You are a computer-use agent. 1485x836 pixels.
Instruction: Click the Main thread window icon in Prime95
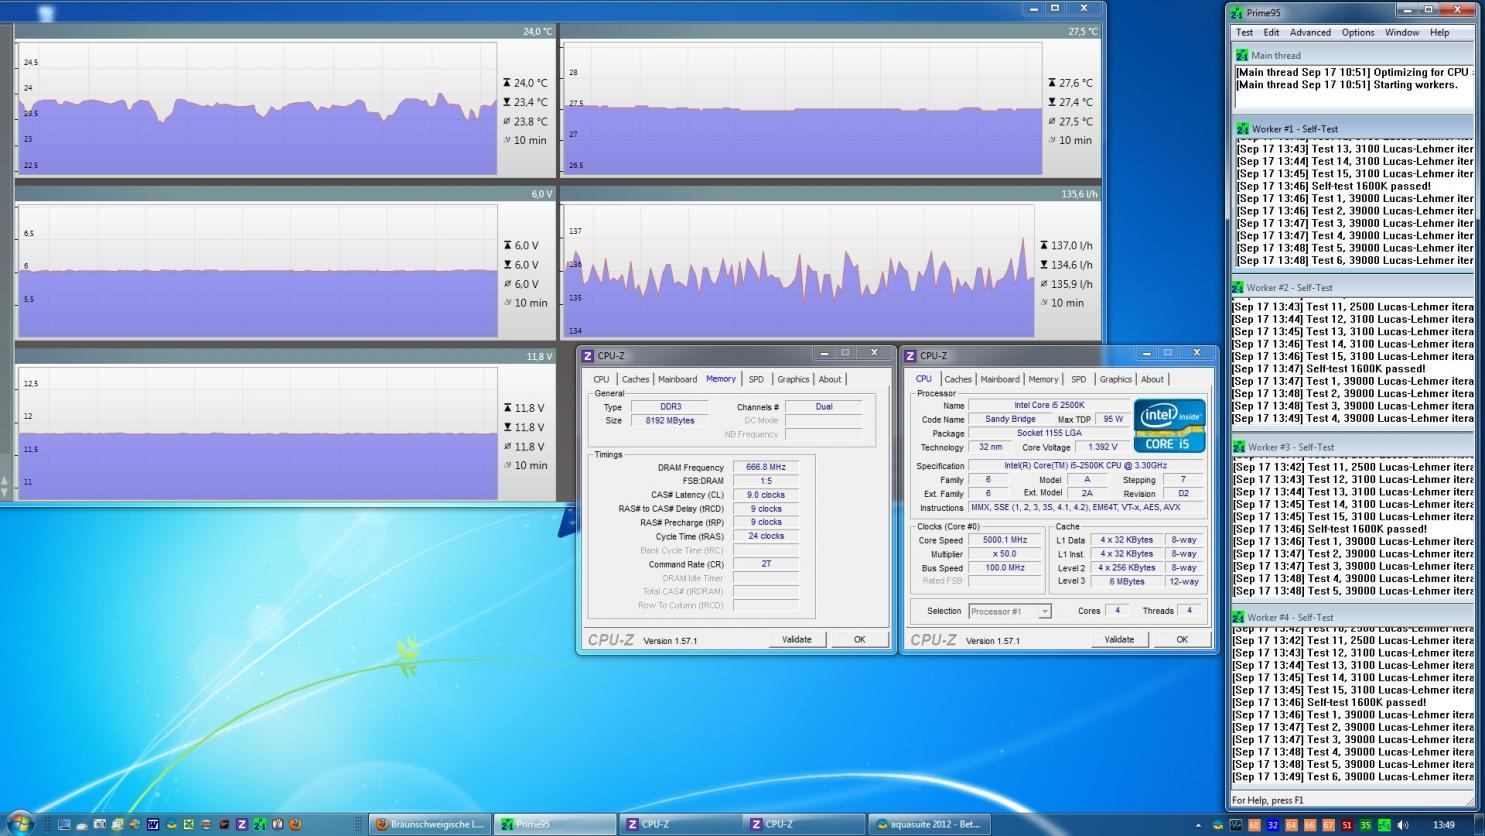1242,56
